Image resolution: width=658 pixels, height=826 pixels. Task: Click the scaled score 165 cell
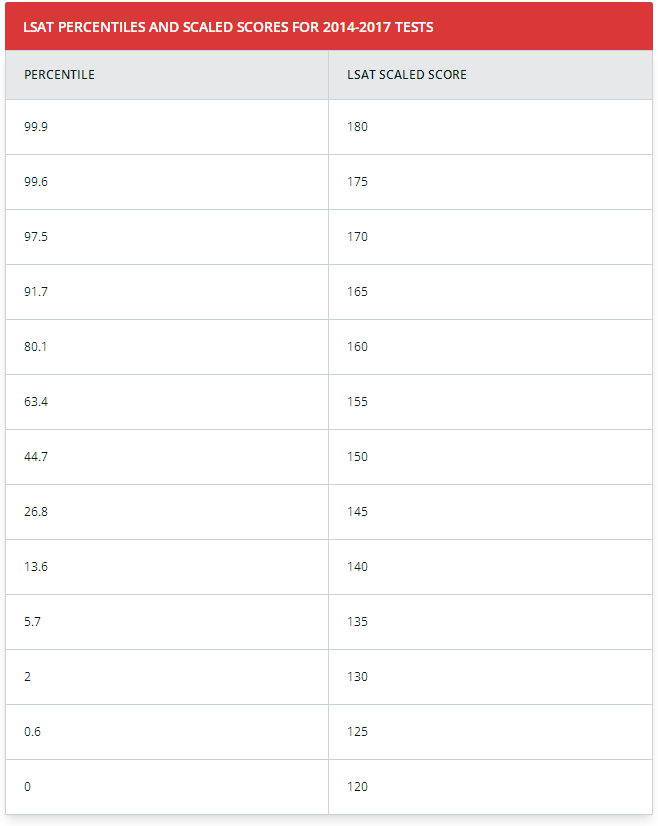click(x=490, y=292)
